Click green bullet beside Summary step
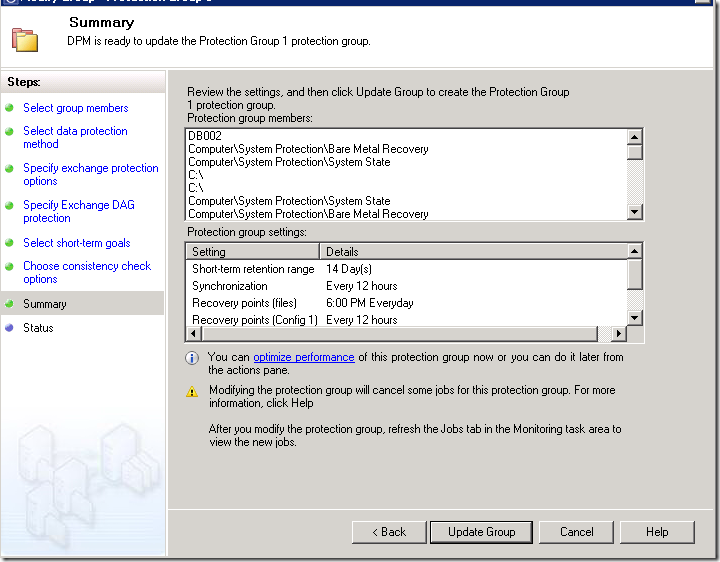This screenshot has height=562, width=720. click(x=9, y=303)
